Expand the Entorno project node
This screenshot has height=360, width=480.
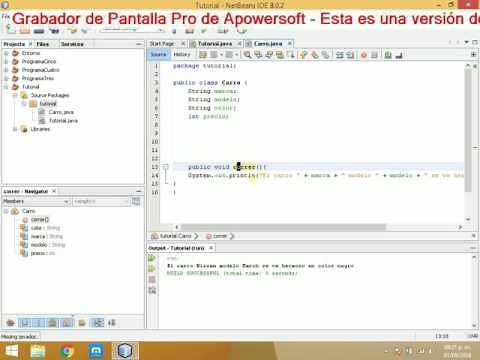pyautogui.click(x=6, y=53)
